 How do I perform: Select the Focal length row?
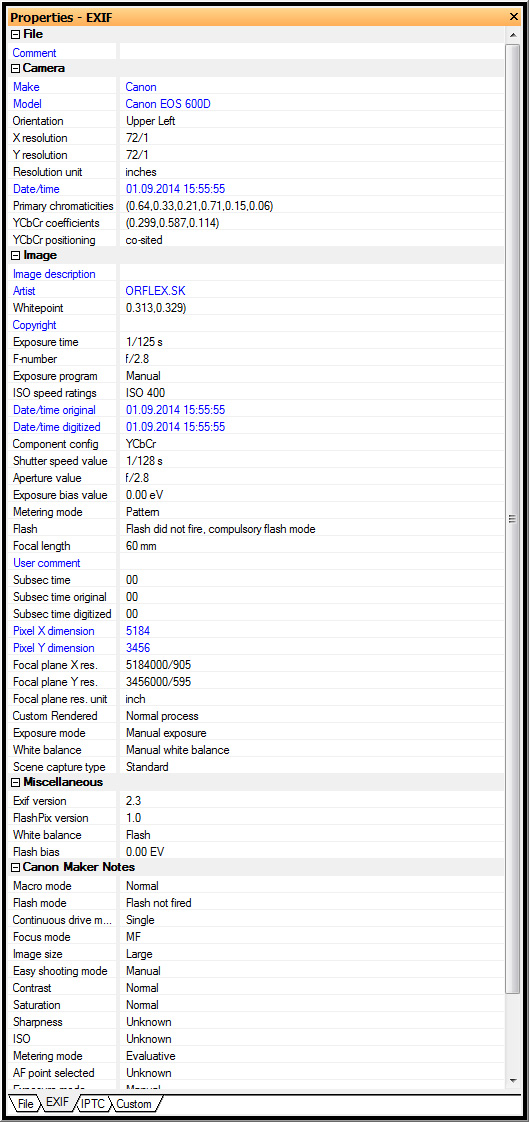point(256,546)
